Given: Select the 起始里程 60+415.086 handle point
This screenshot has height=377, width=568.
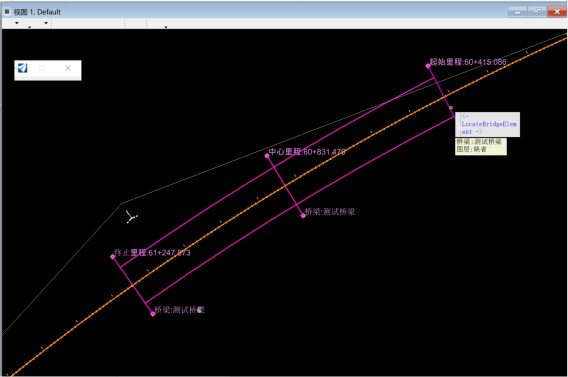Looking at the screenshot, I should point(428,66).
